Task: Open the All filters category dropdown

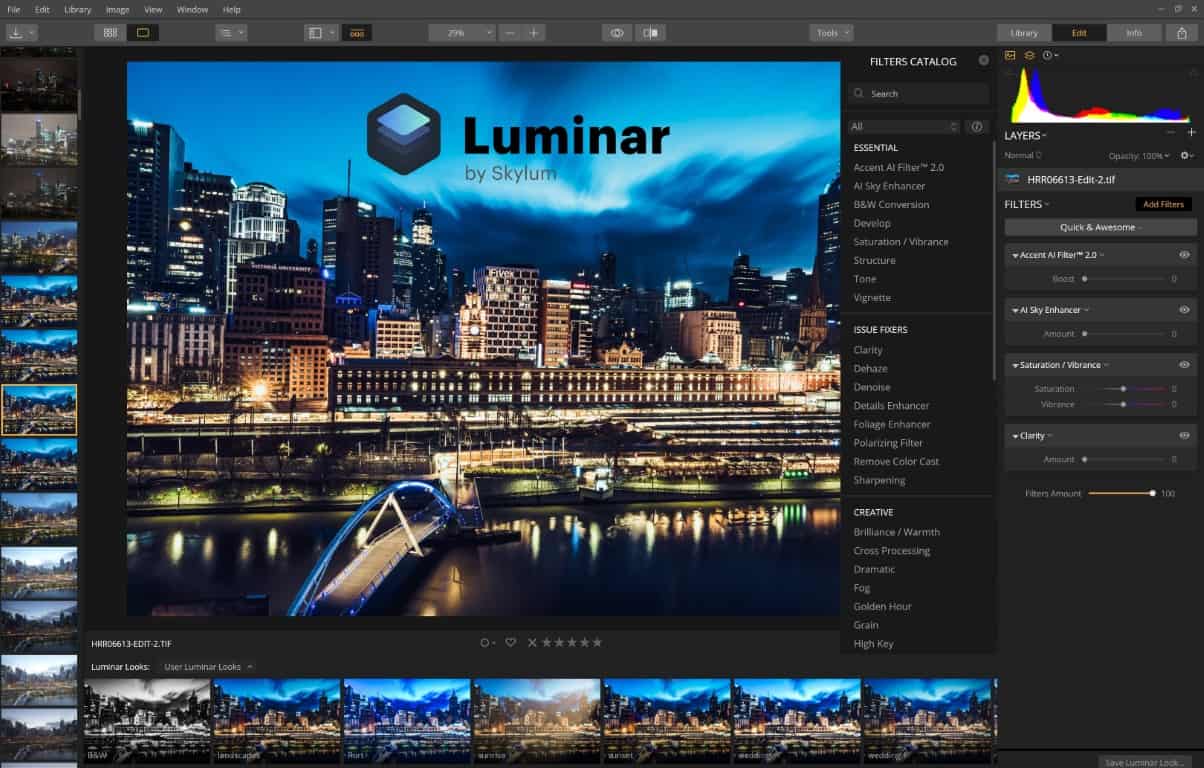Action: [x=903, y=127]
